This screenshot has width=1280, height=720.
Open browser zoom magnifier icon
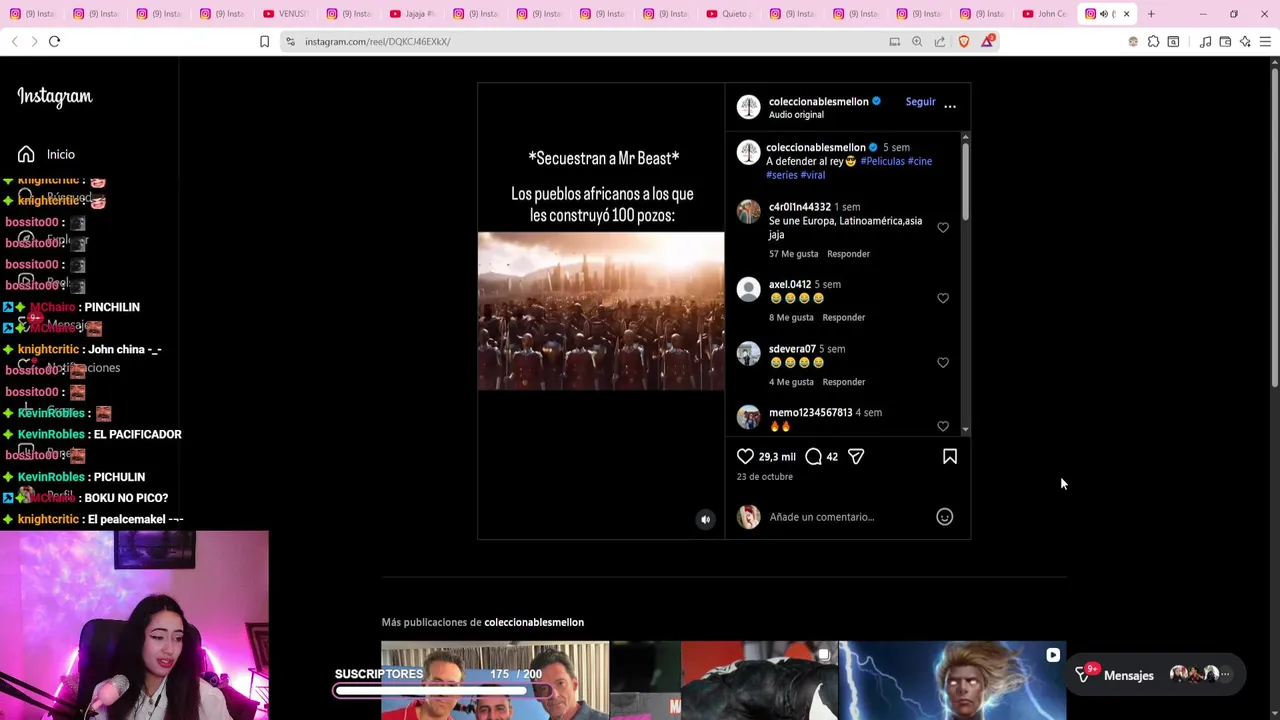click(x=917, y=41)
